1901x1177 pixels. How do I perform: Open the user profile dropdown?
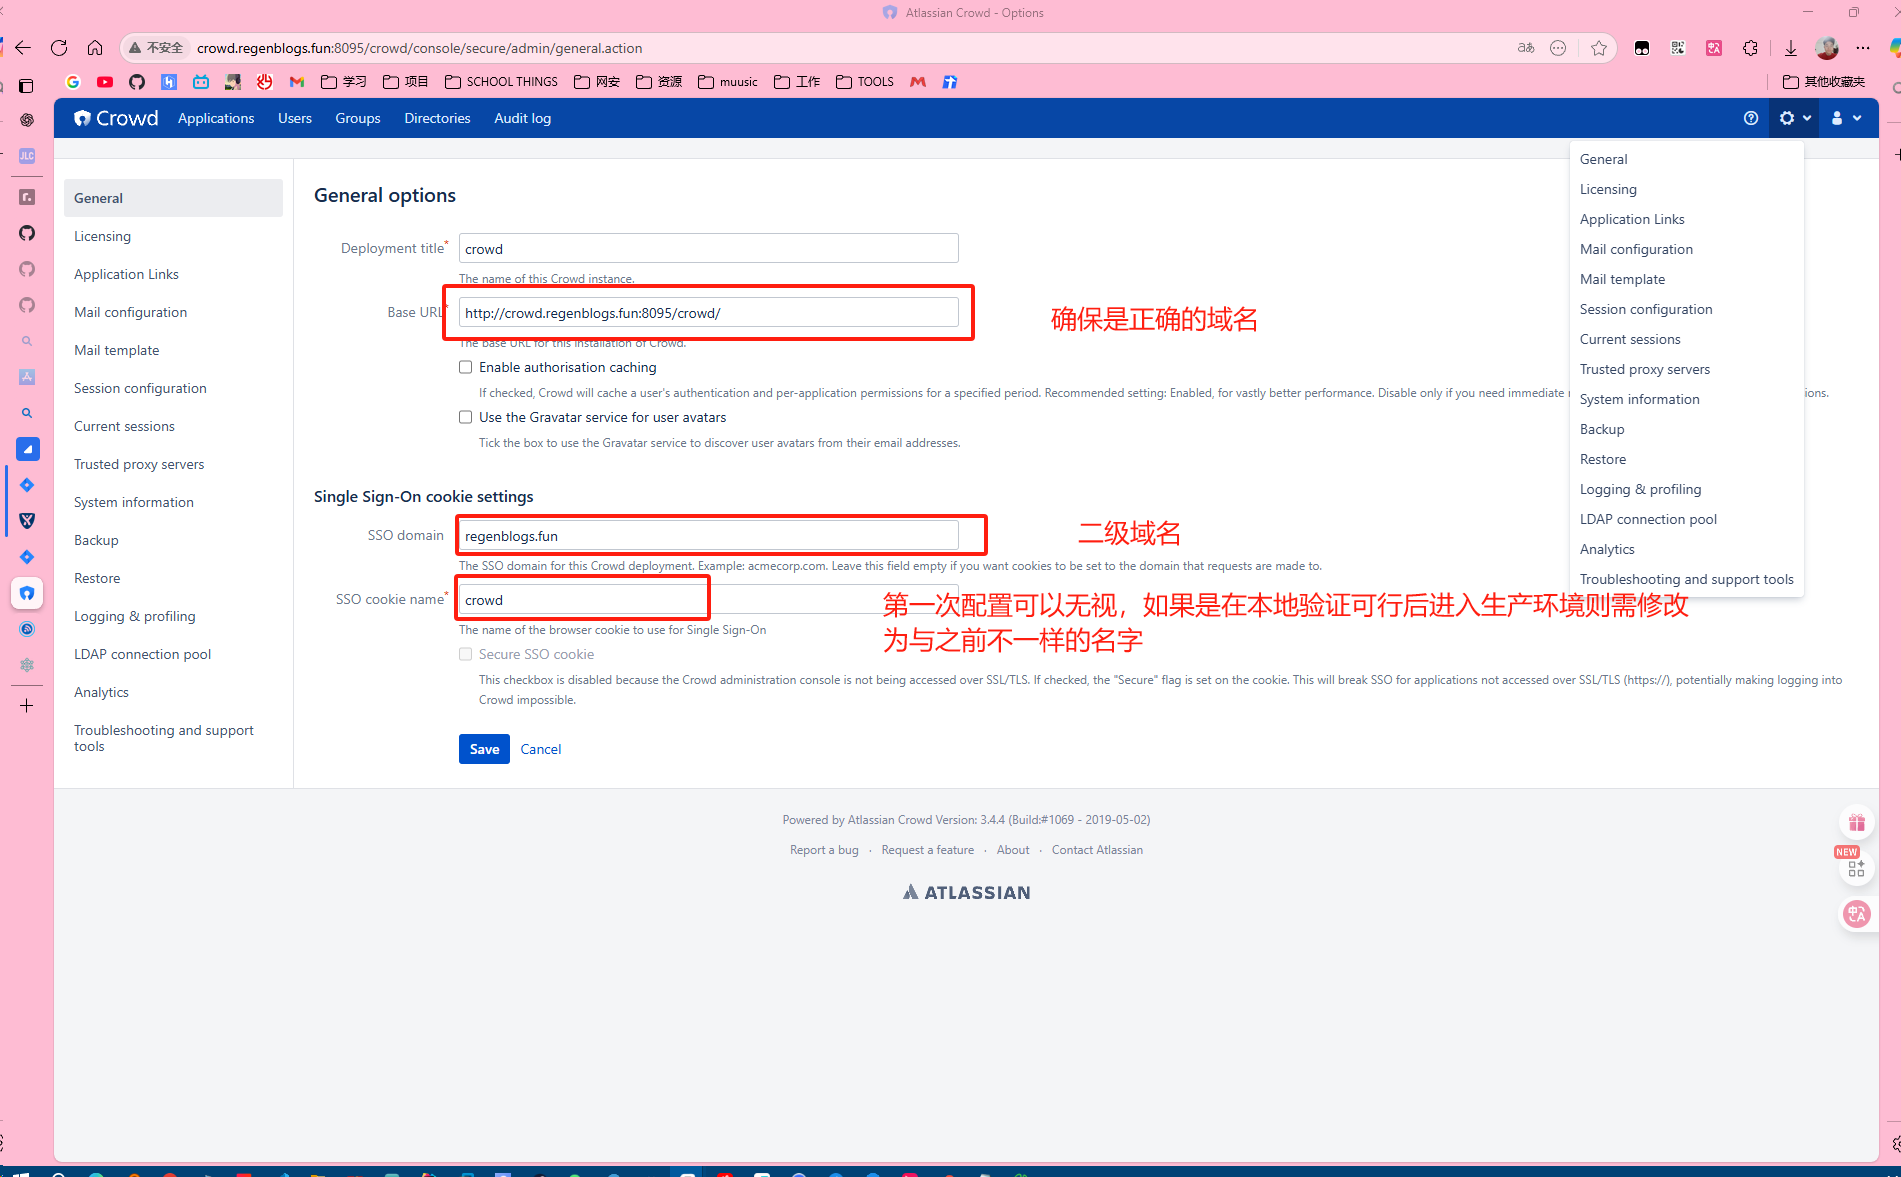[1846, 118]
